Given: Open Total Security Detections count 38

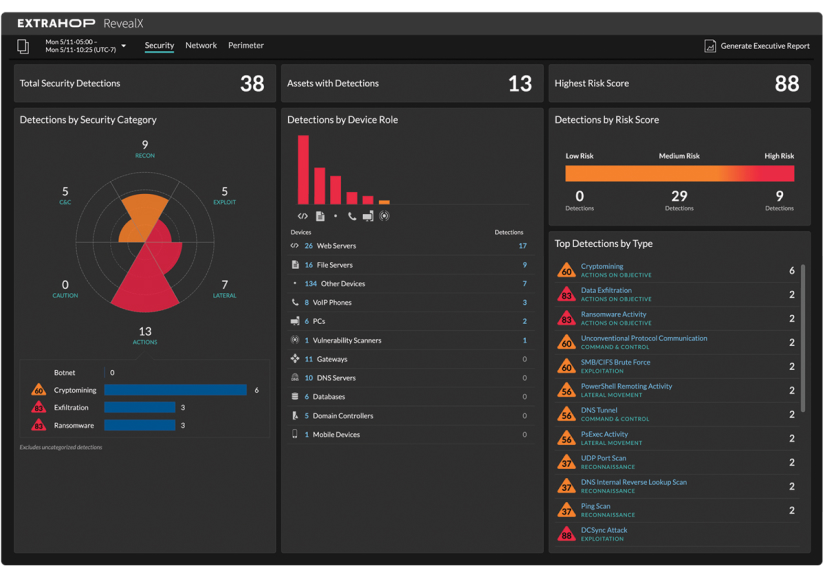Looking at the screenshot, I should (x=252, y=84).
